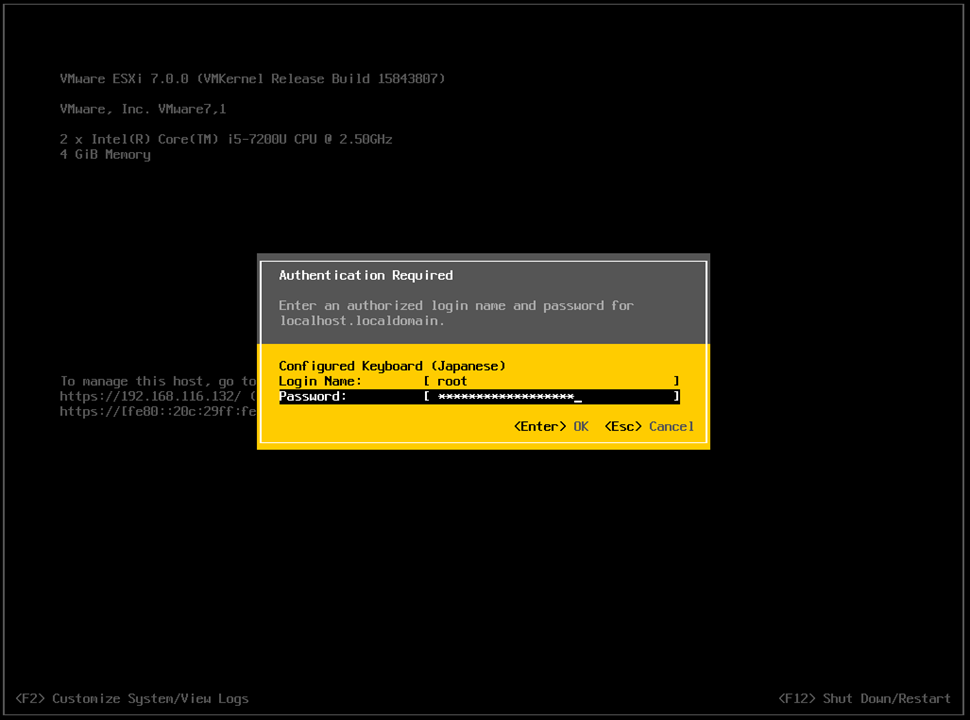
Task: Click the localhost.localdomain text in dialog
Action: (362, 321)
